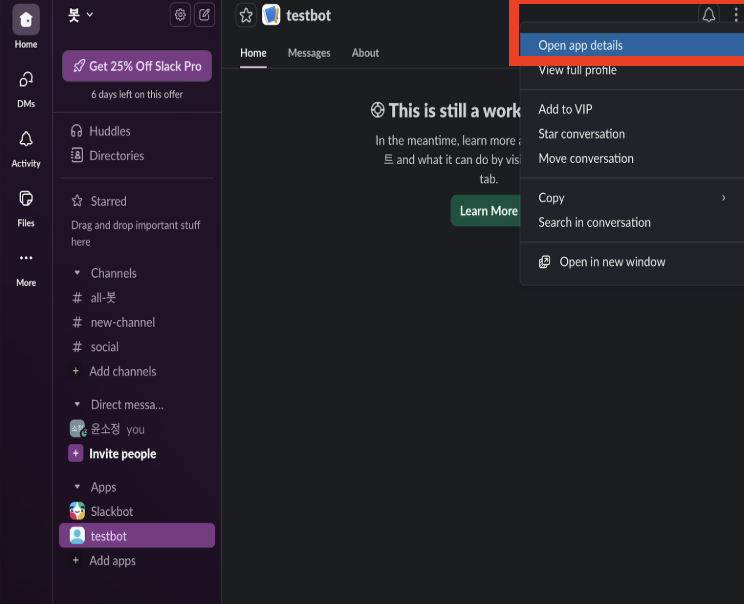Choose Search in conversation
Image resolution: width=744 pixels, height=604 pixels.
632,223
